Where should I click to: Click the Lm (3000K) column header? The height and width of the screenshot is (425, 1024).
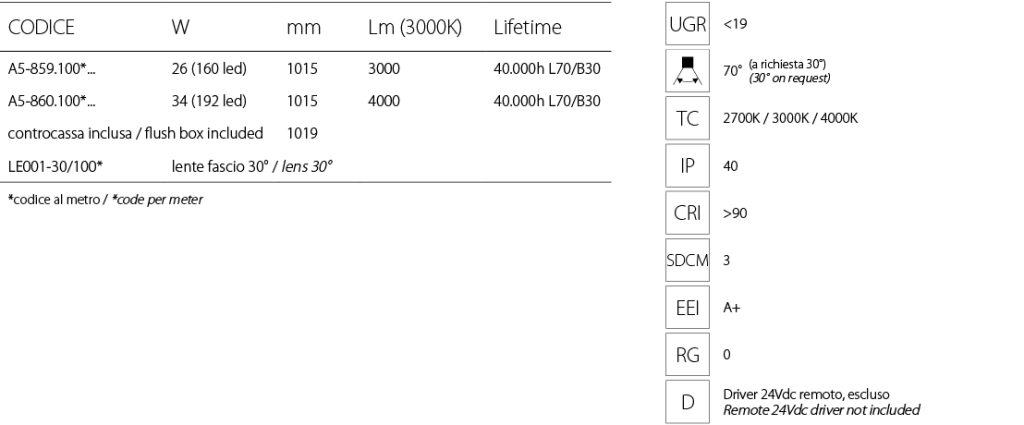pyautogui.click(x=415, y=27)
